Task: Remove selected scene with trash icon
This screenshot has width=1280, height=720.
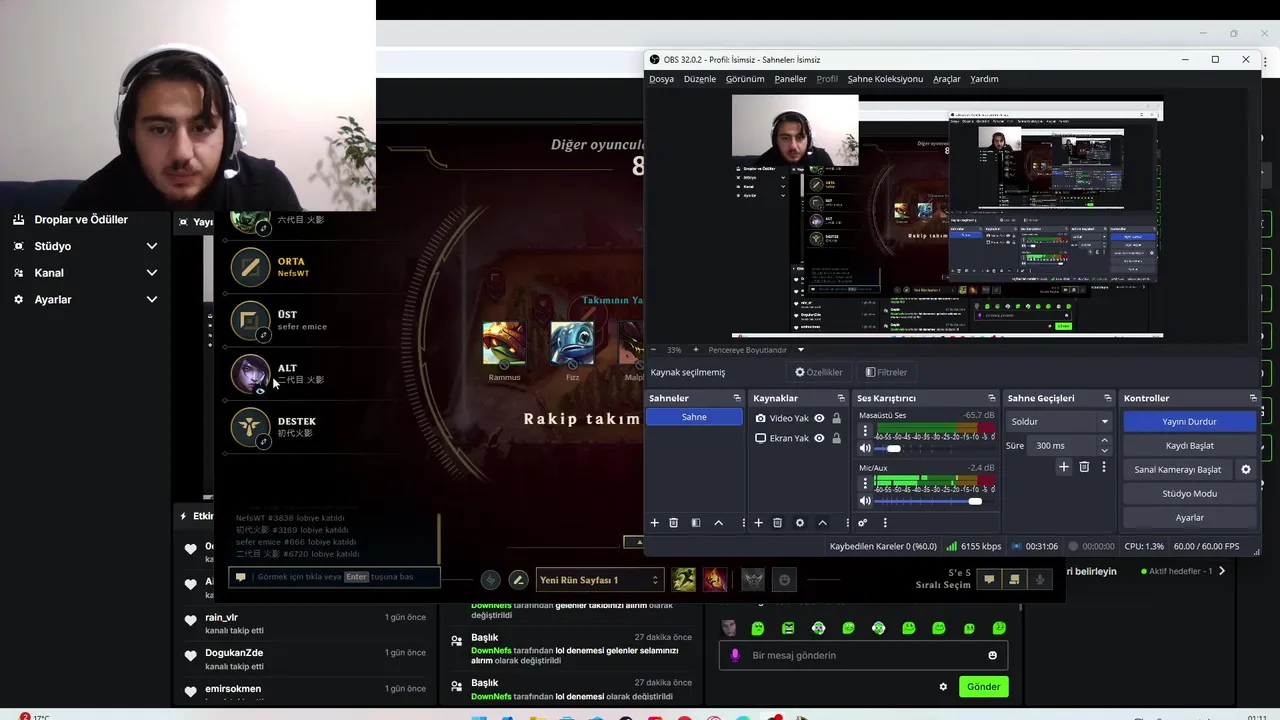Action: click(x=674, y=523)
